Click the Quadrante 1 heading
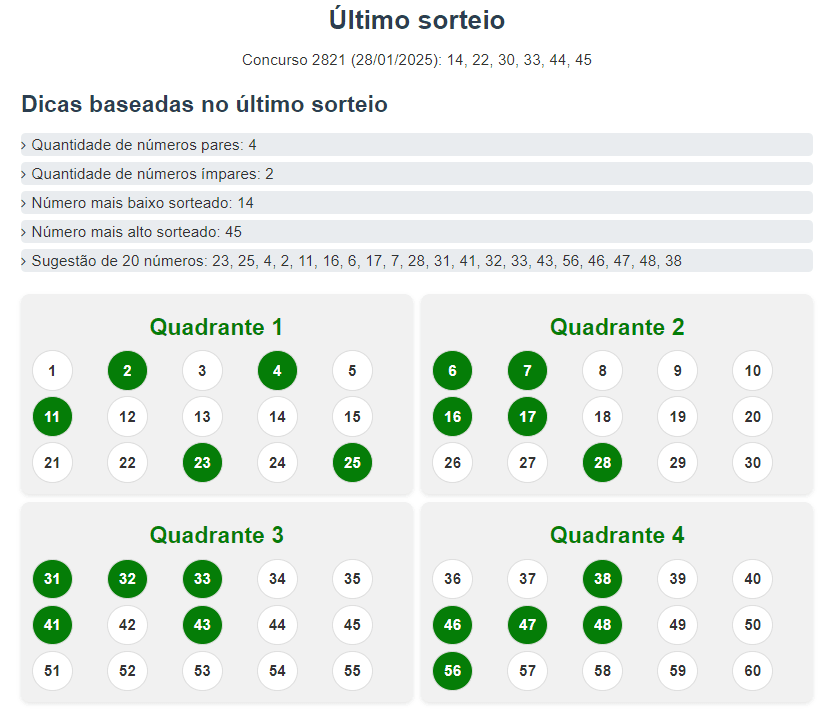 click(216, 327)
